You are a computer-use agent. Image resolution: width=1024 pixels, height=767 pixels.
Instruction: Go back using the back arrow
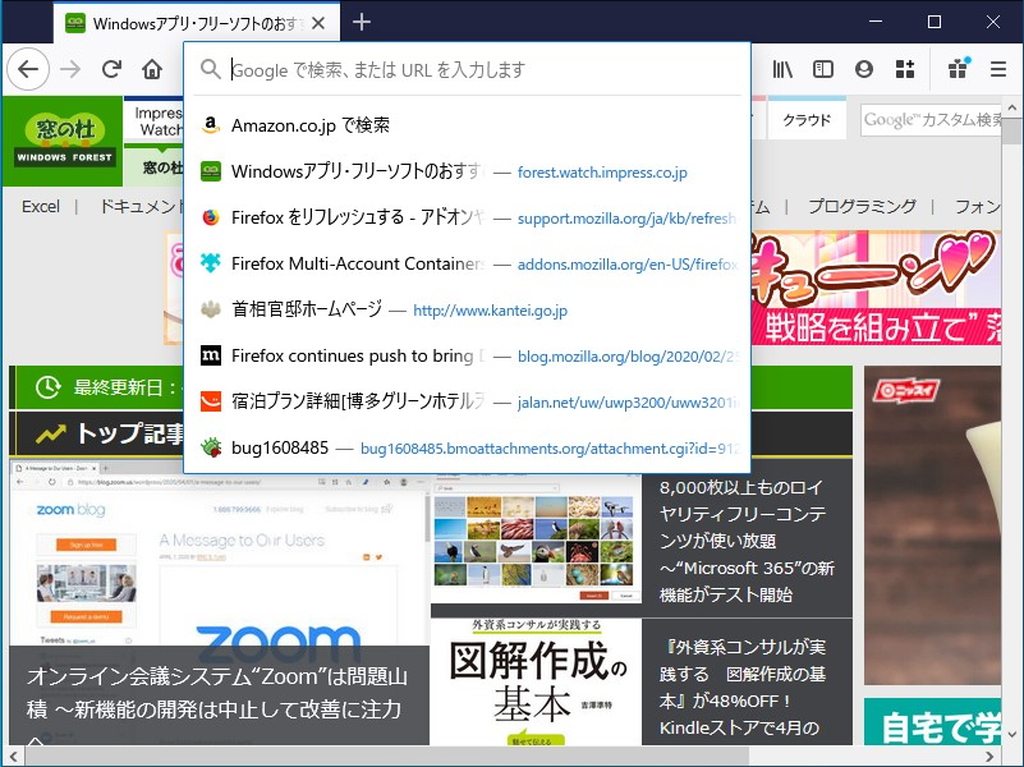[x=27, y=69]
